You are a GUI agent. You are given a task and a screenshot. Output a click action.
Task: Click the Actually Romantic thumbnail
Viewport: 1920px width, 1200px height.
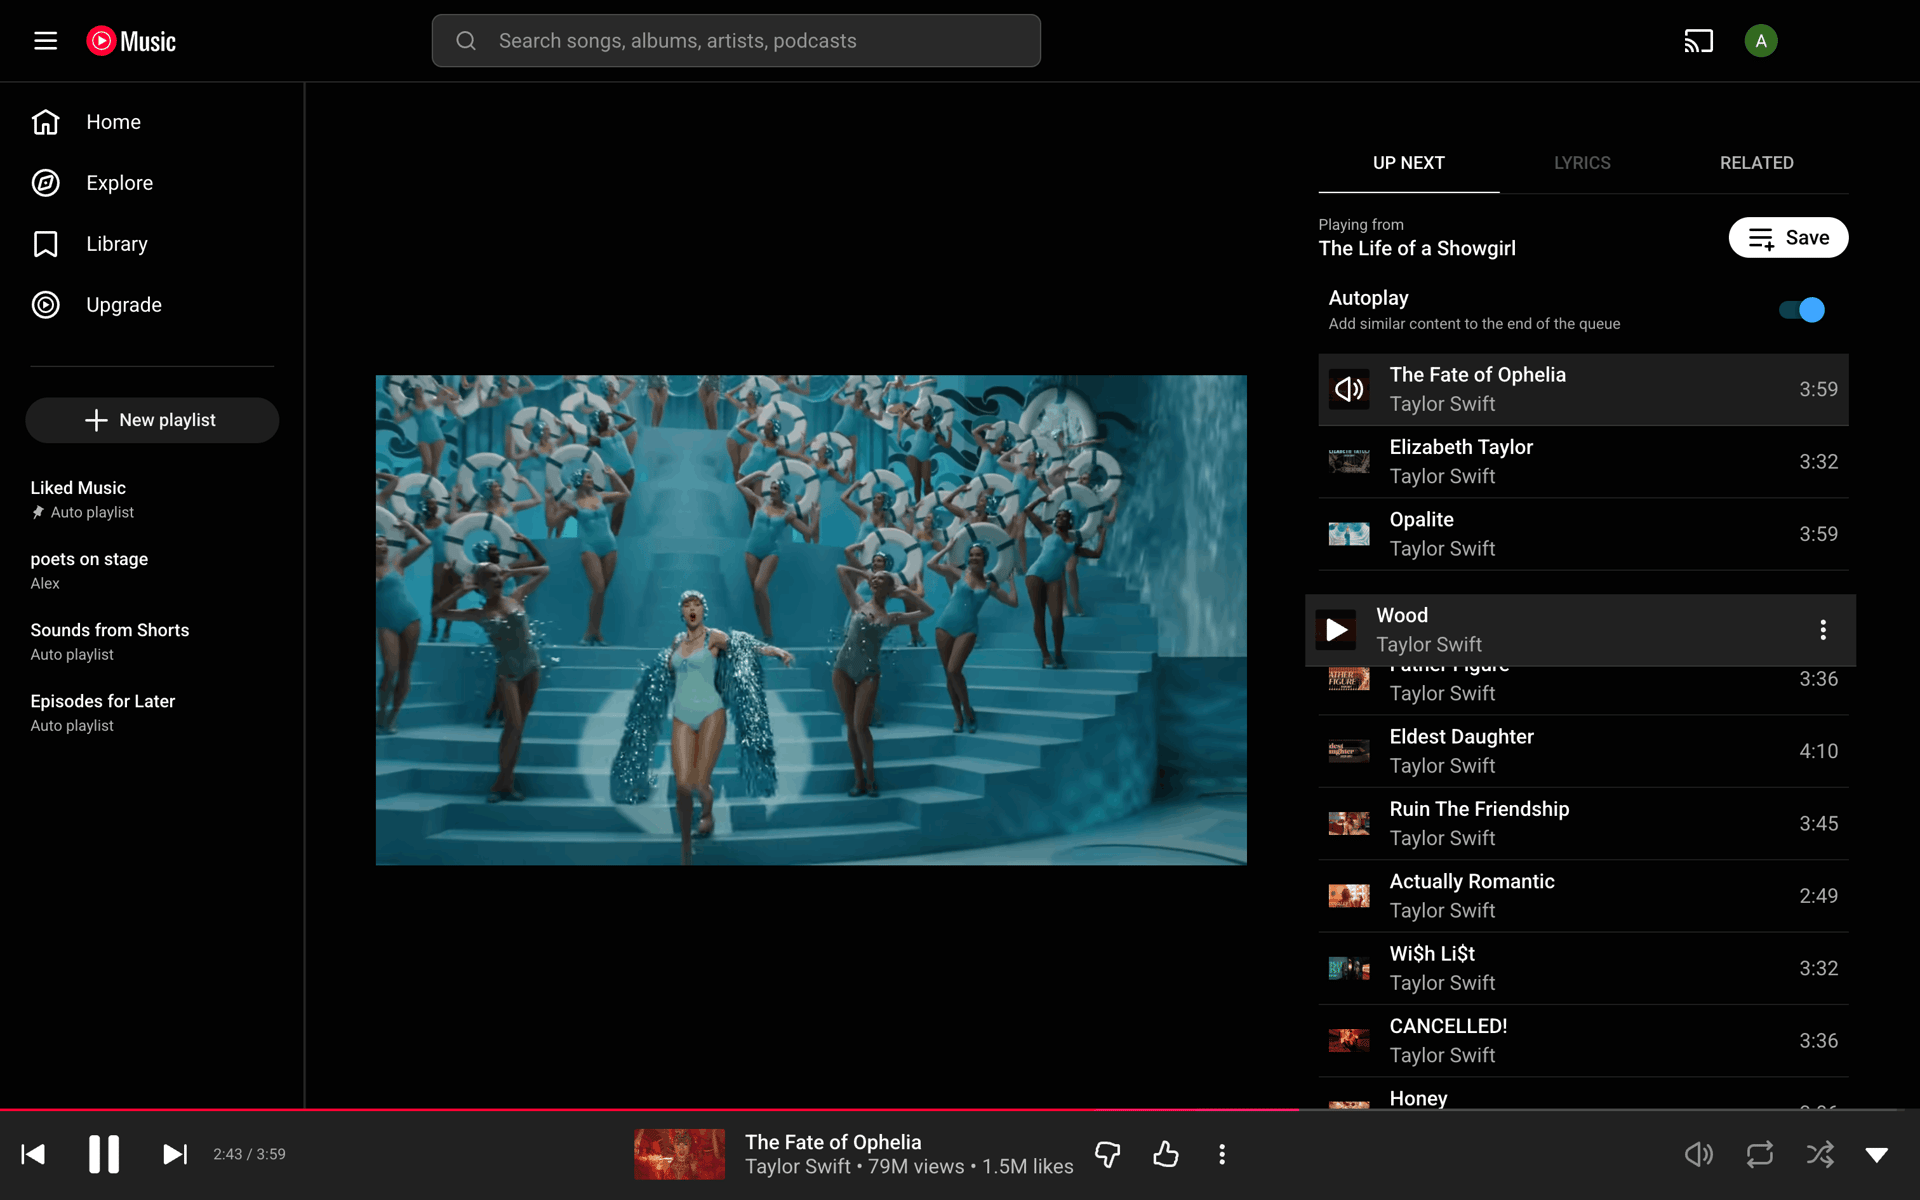coord(1349,896)
